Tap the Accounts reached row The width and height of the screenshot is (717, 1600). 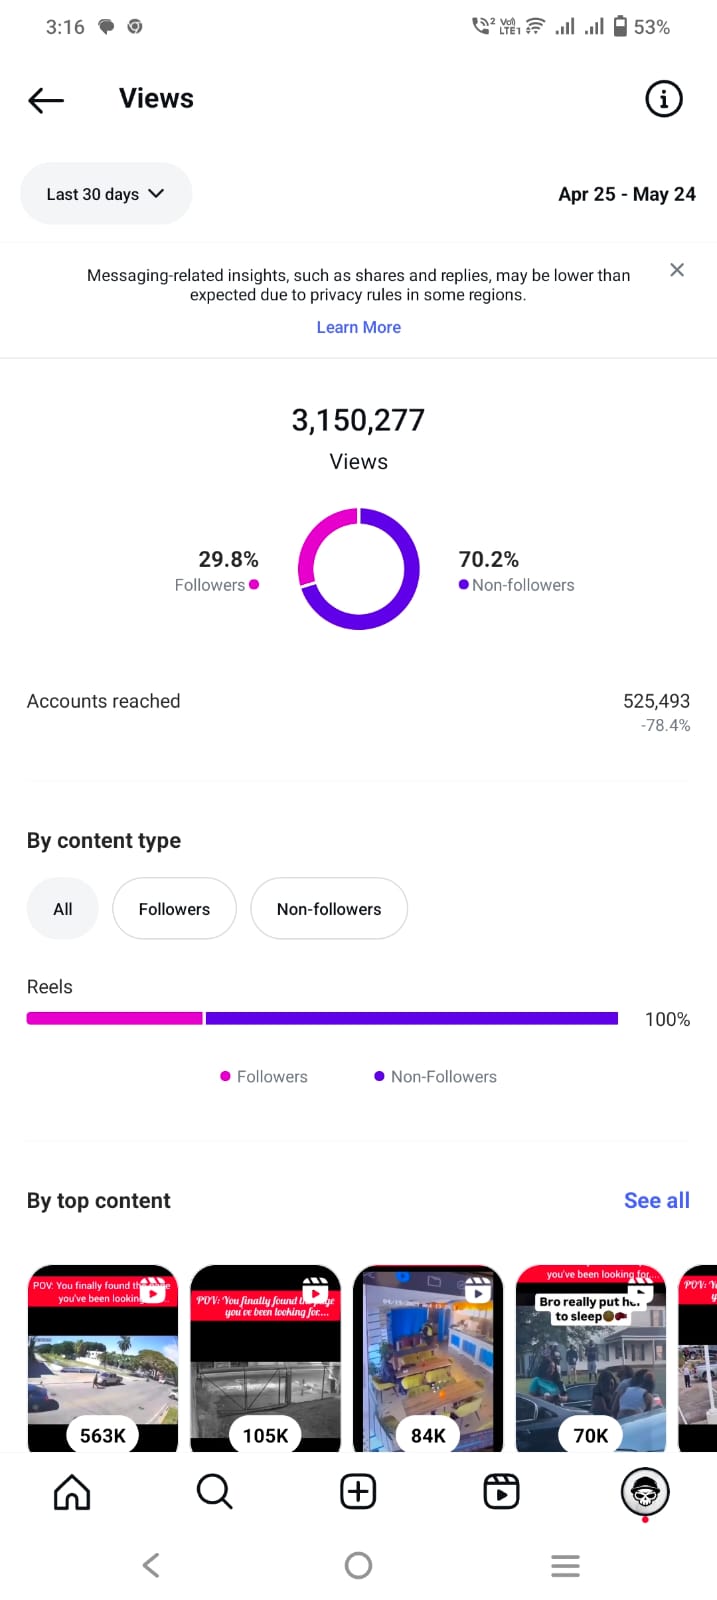[358, 712]
